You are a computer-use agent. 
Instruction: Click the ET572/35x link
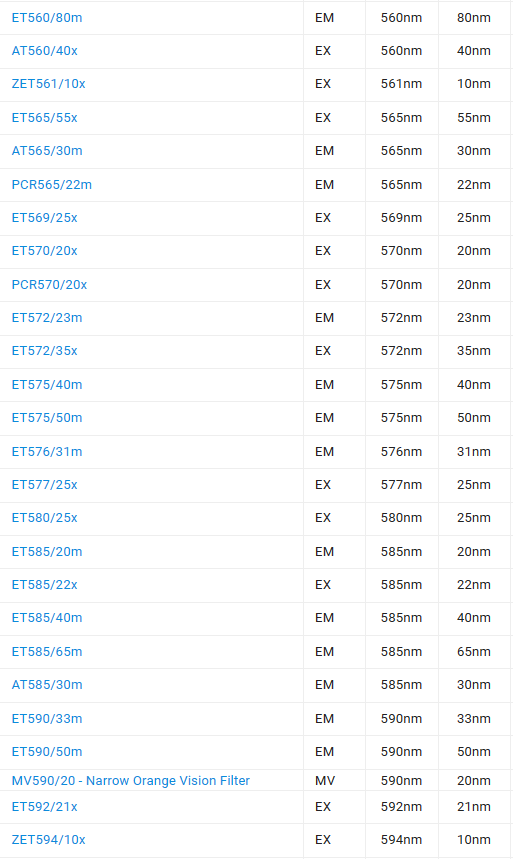tap(44, 351)
